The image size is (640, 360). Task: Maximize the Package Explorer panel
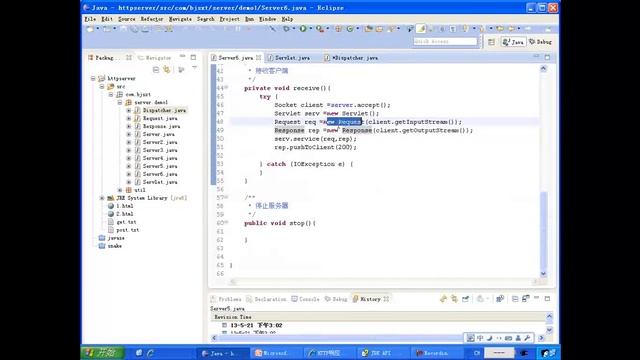point(193,57)
